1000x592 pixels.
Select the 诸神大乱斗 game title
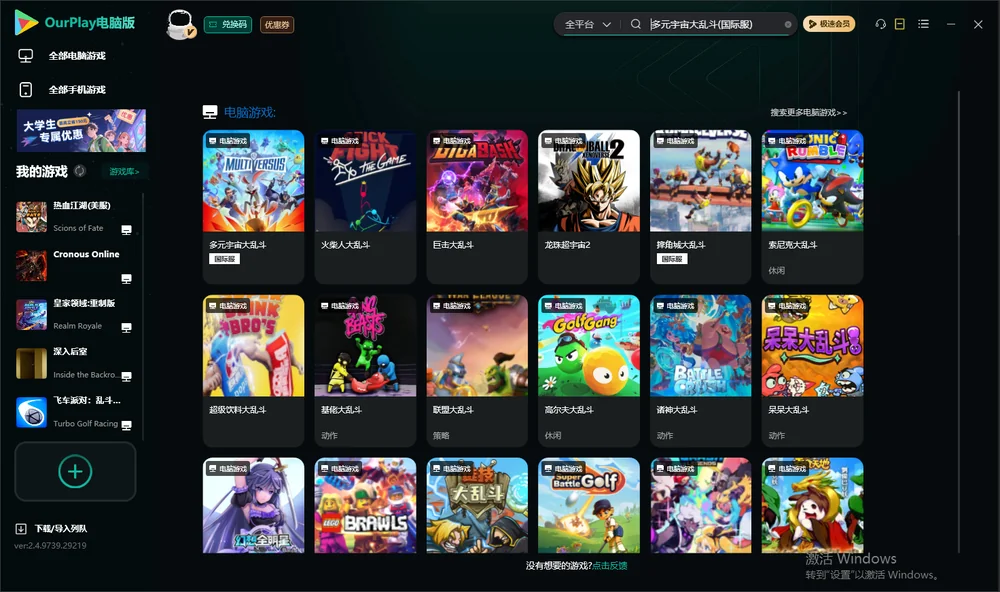click(x=677, y=410)
